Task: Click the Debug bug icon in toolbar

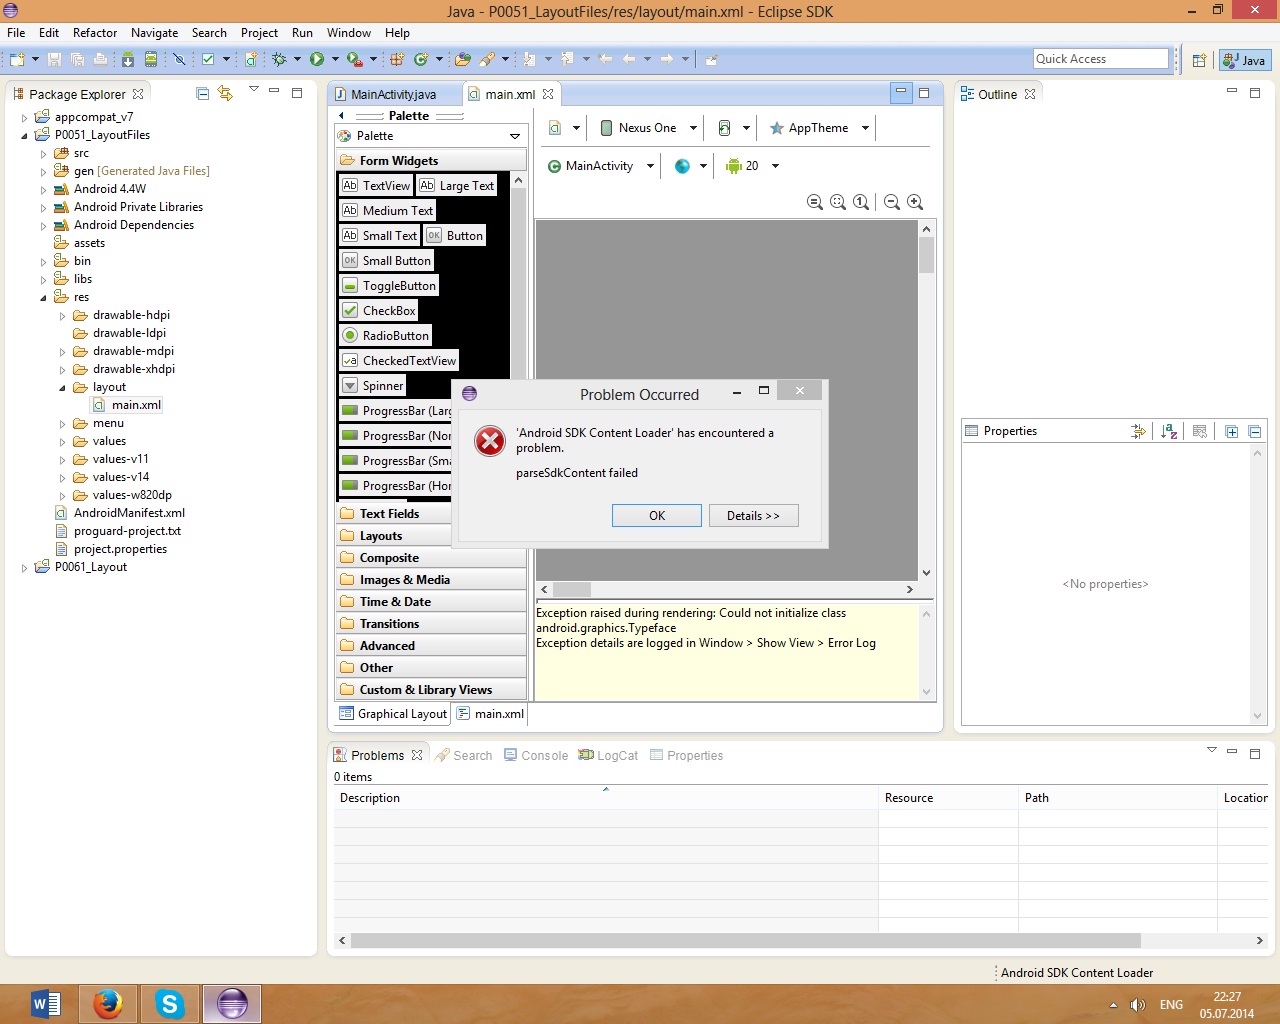Action: [x=280, y=59]
